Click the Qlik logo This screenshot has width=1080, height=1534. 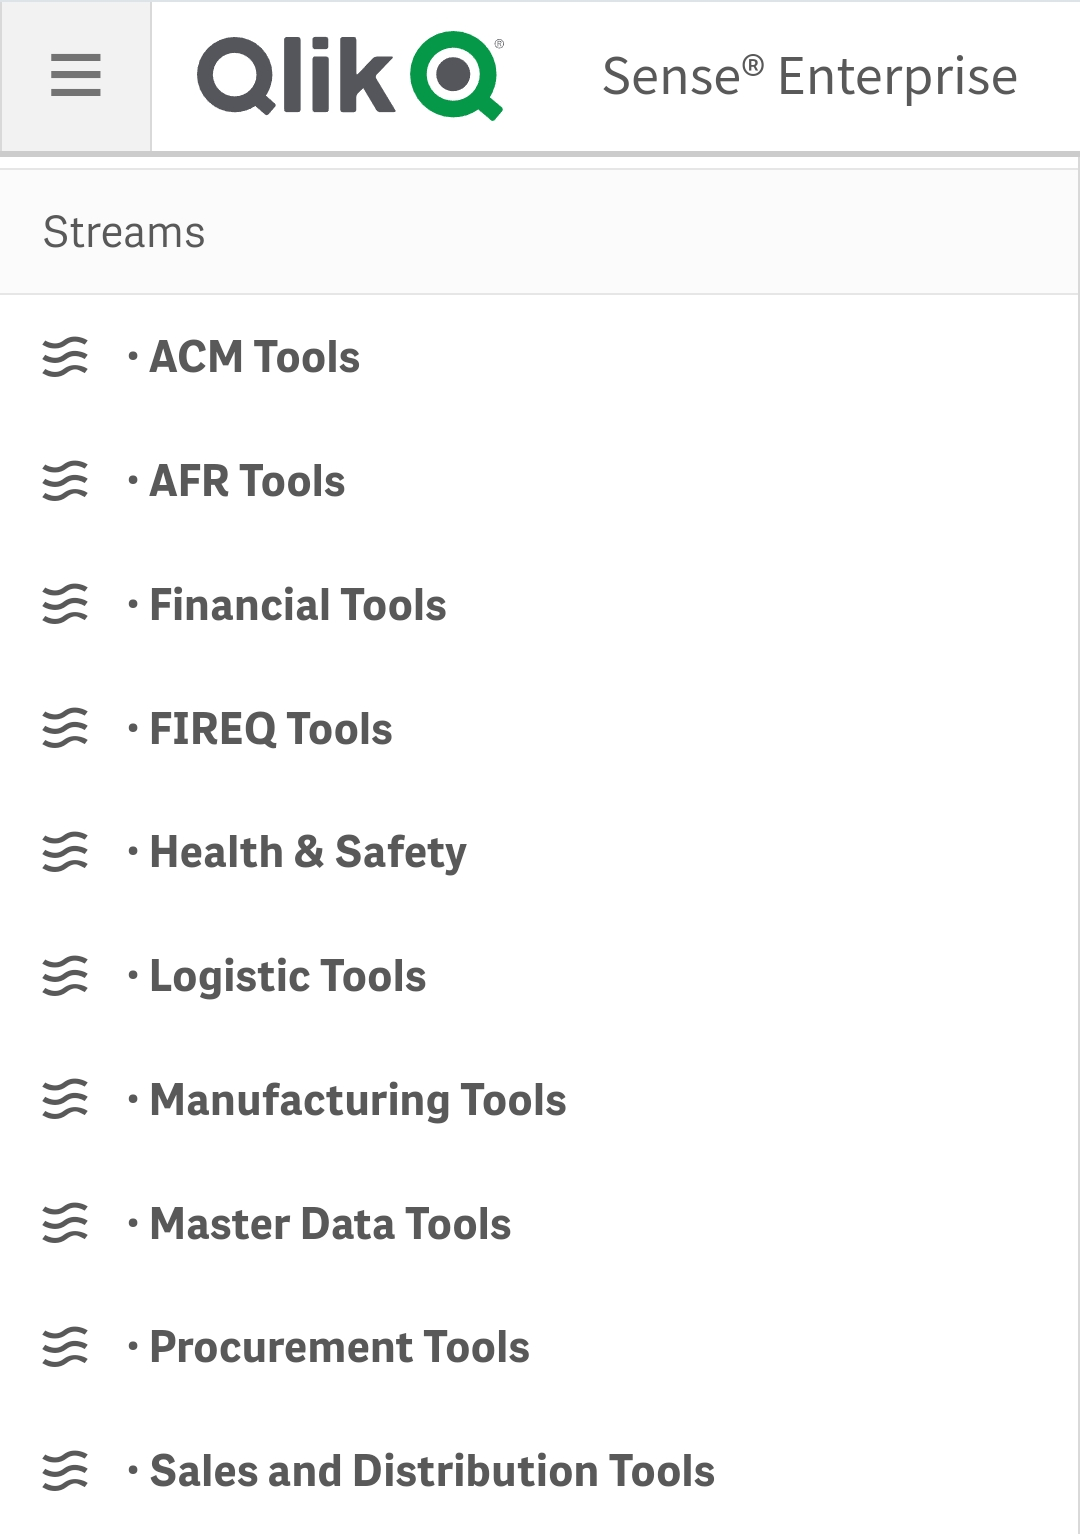click(x=350, y=76)
